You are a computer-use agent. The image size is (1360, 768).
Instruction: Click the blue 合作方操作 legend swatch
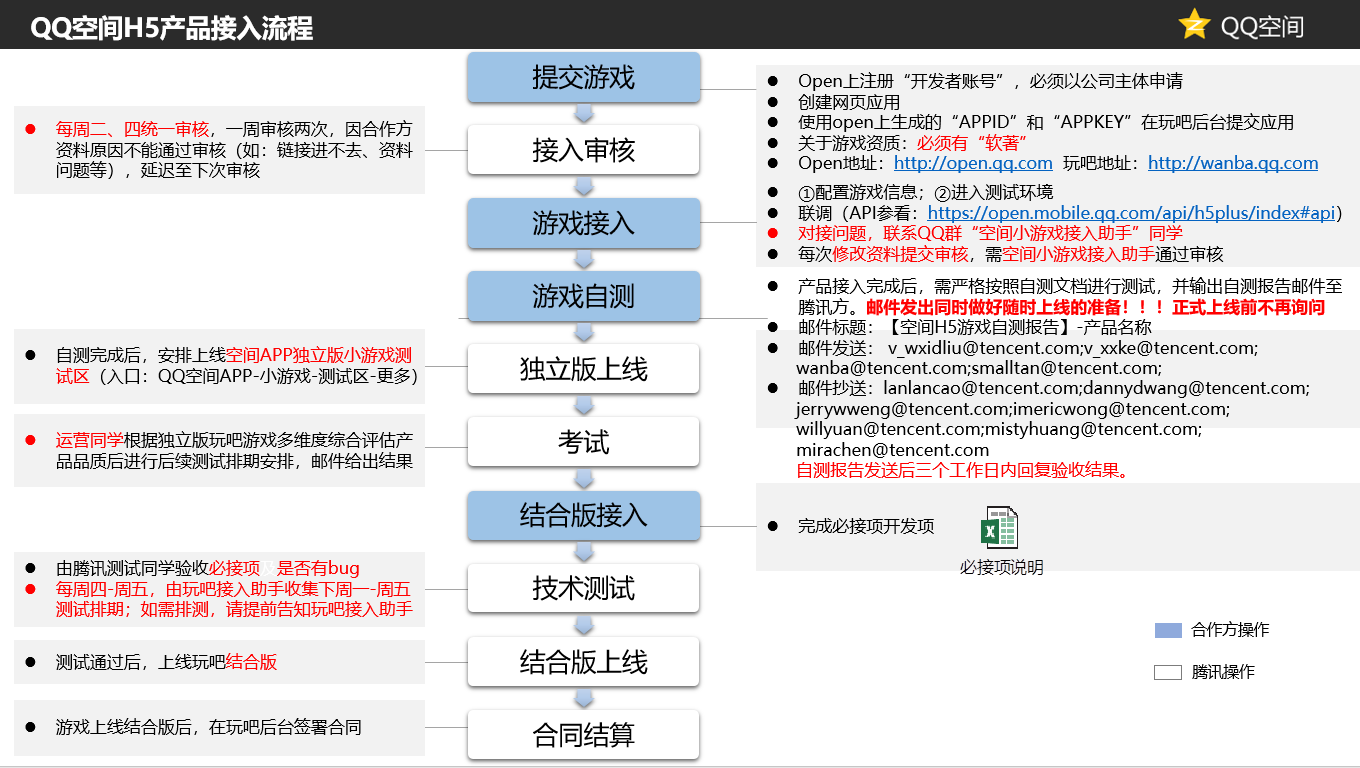(1166, 629)
